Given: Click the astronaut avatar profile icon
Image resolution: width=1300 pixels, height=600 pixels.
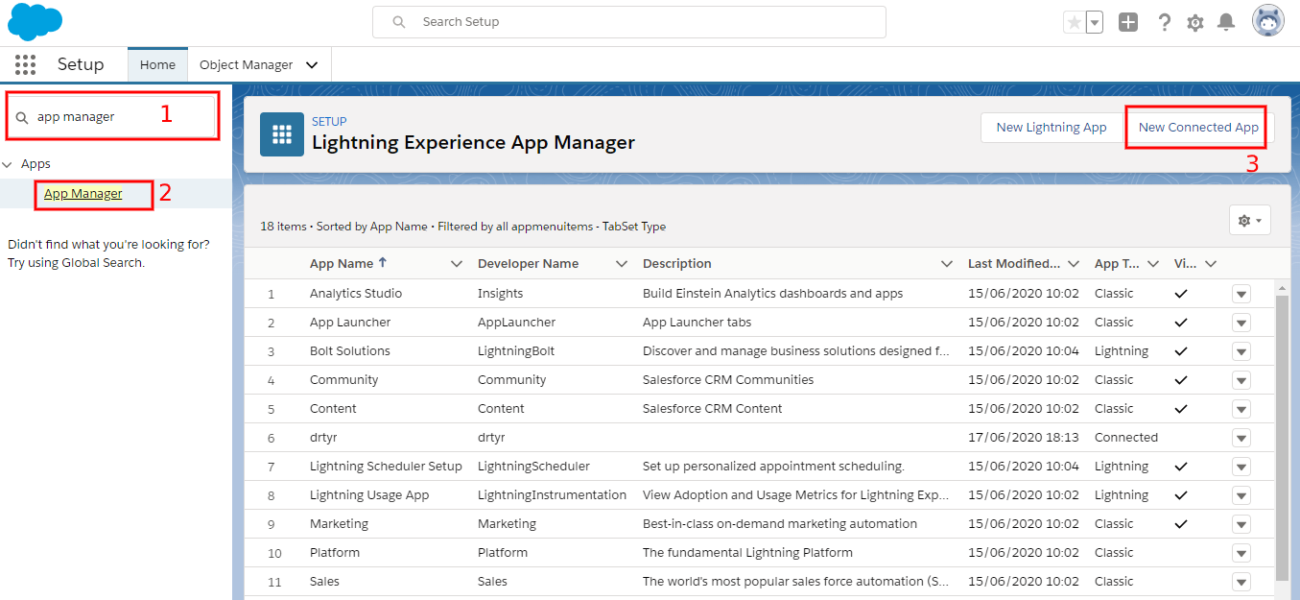Looking at the screenshot, I should (1267, 19).
